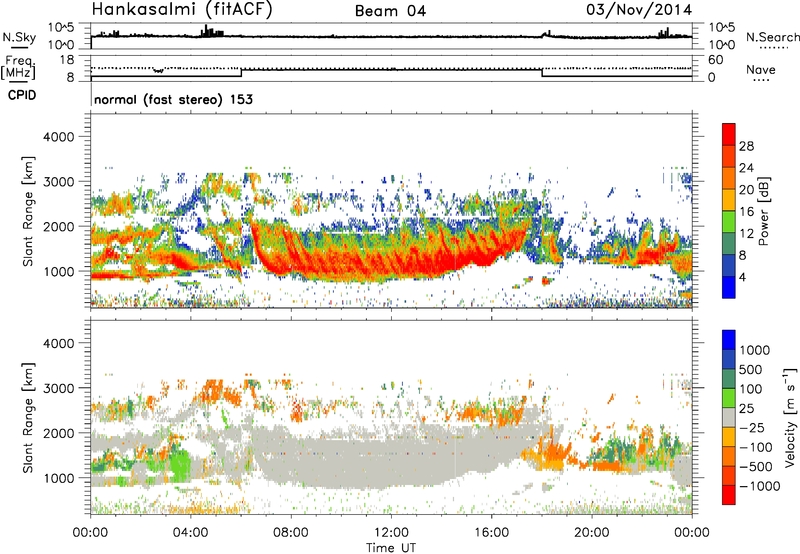Screen dimensions: 800x554
Task: Click the Velocity [m s⁻¹] colorbar title
Action: pos(790,417)
